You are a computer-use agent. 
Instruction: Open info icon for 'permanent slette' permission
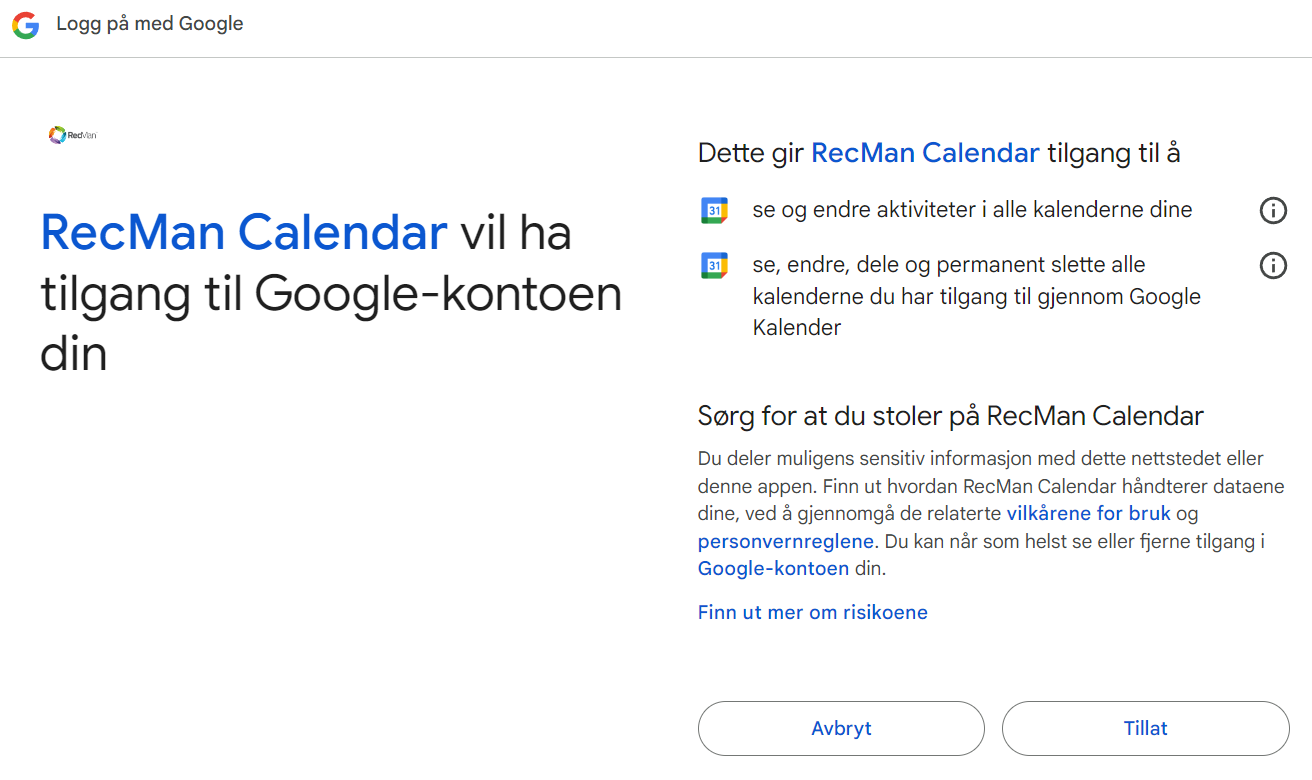1272,266
